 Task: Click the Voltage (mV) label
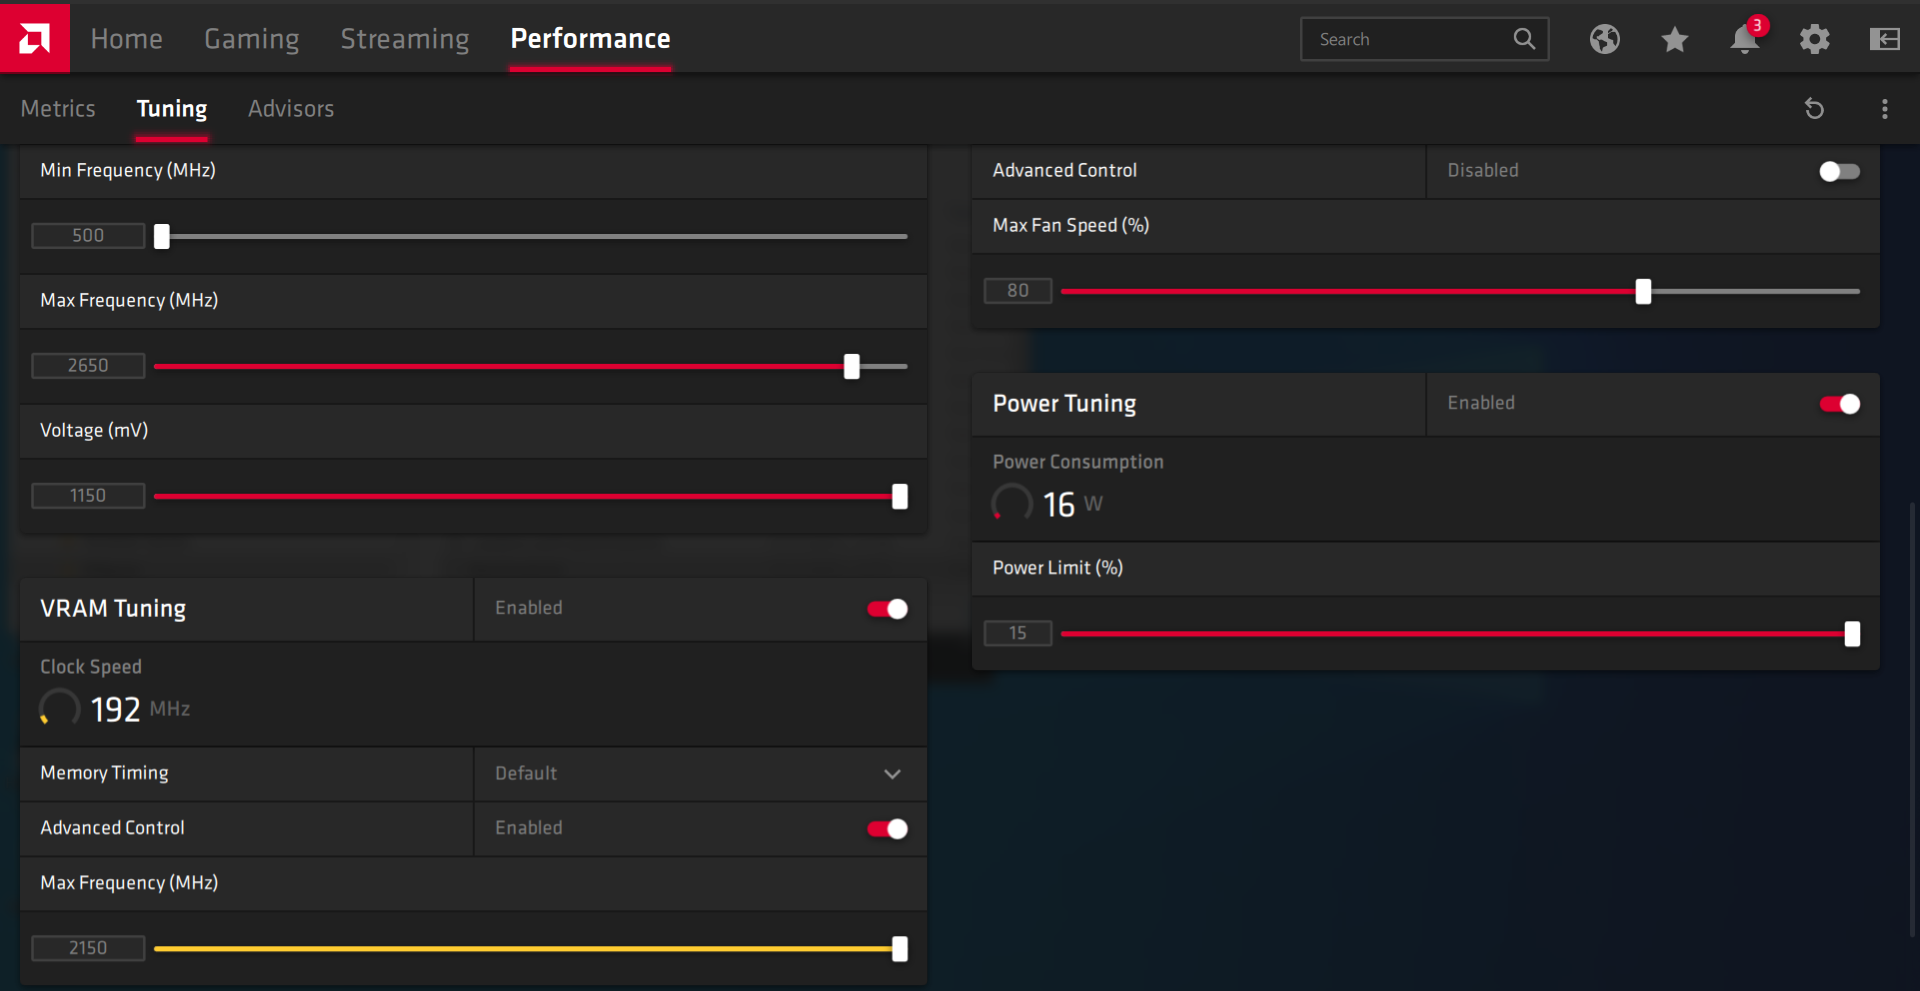coord(94,430)
